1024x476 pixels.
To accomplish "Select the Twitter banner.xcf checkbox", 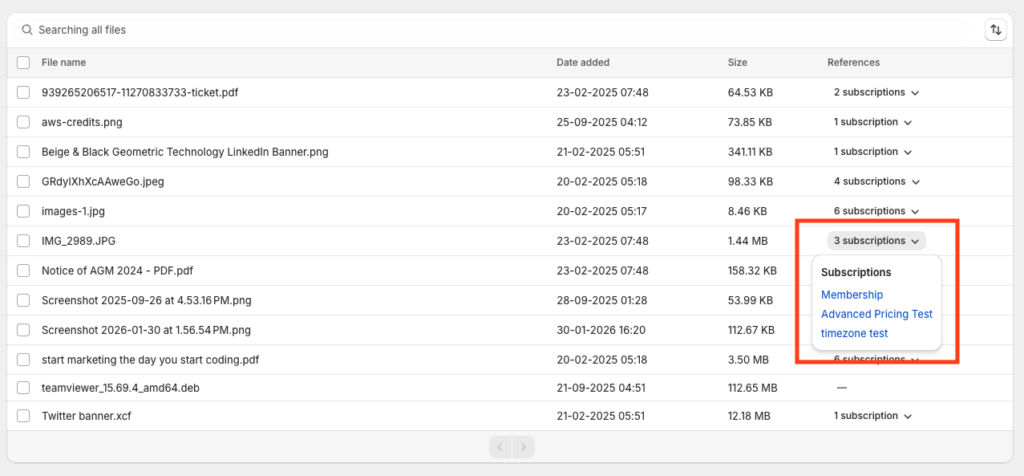I will tap(24, 416).
